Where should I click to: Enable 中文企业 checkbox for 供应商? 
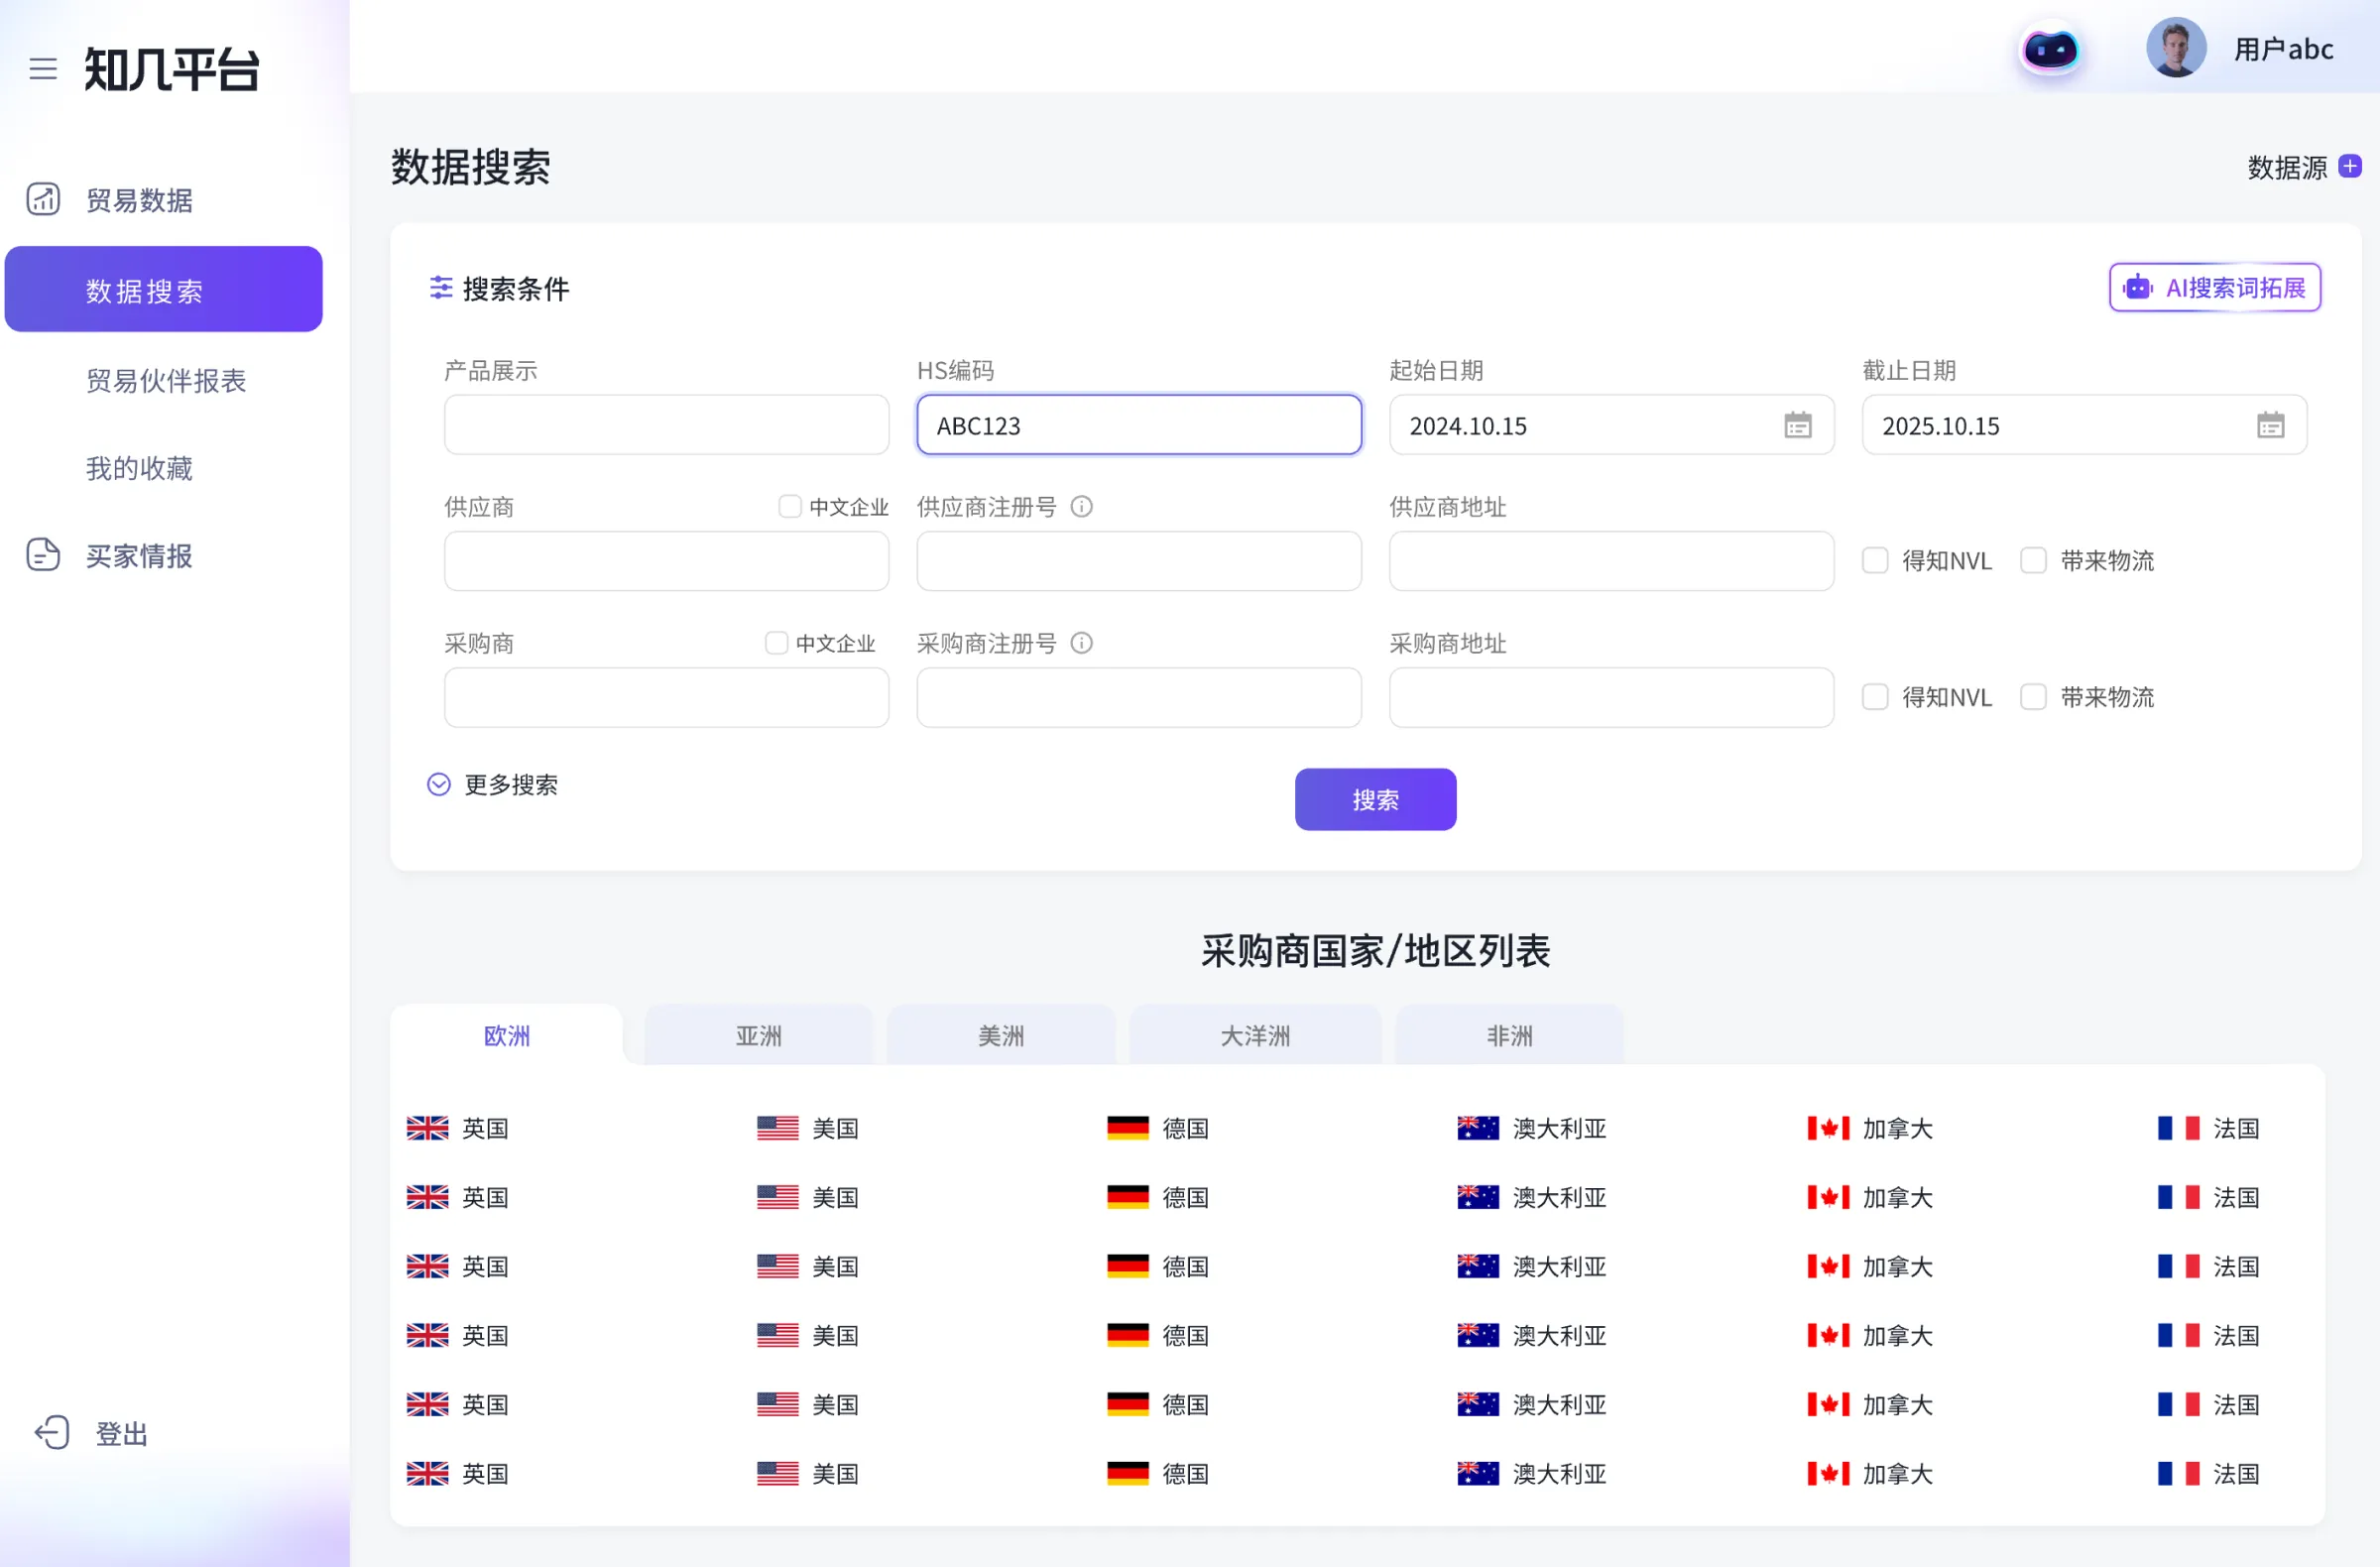(790, 507)
